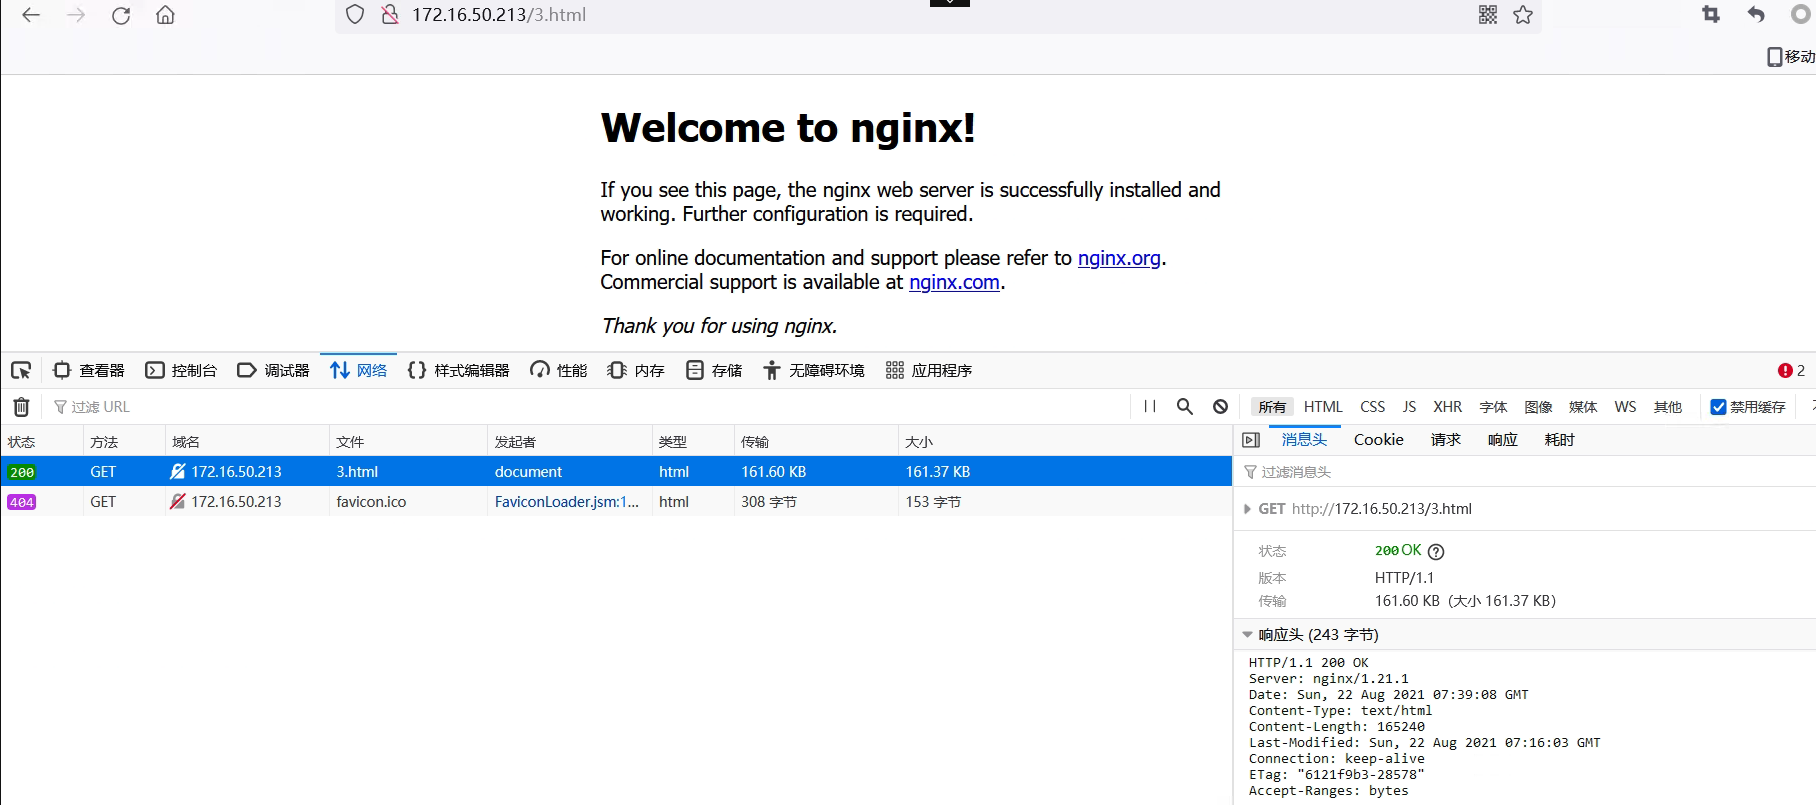The height and width of the screenshot is (805, 1816).
Task: Switch to the 耗时 timings tab
Action: [1559, 440]
